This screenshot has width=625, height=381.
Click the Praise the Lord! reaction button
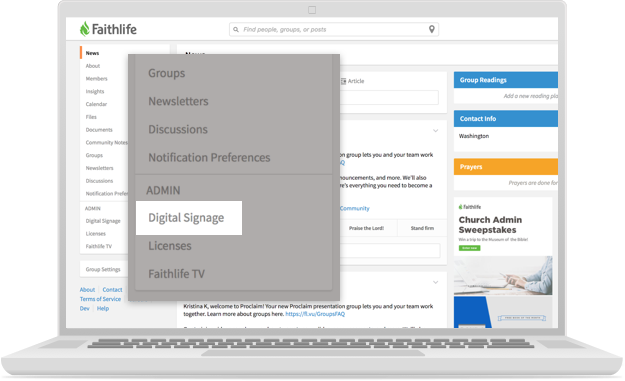tap(366, 228)
